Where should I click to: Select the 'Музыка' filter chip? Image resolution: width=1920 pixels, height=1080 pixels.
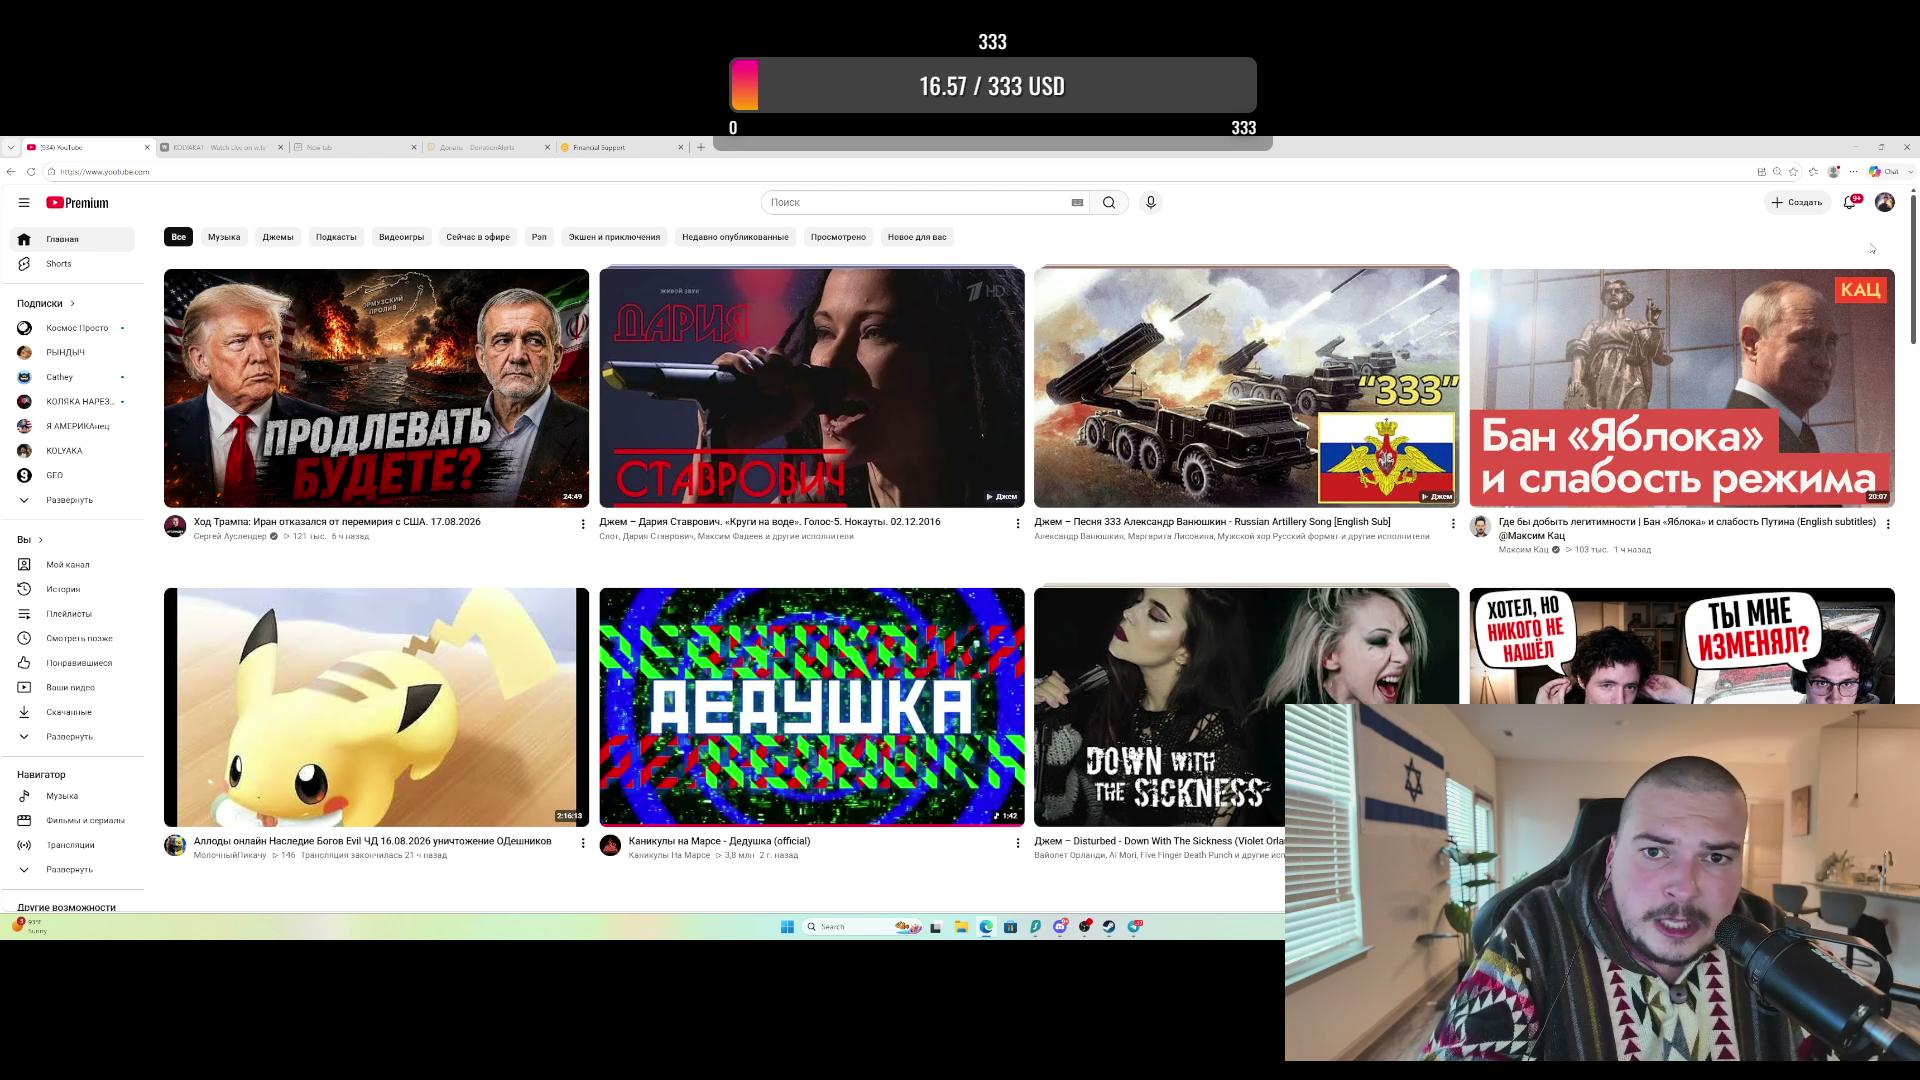224,237
